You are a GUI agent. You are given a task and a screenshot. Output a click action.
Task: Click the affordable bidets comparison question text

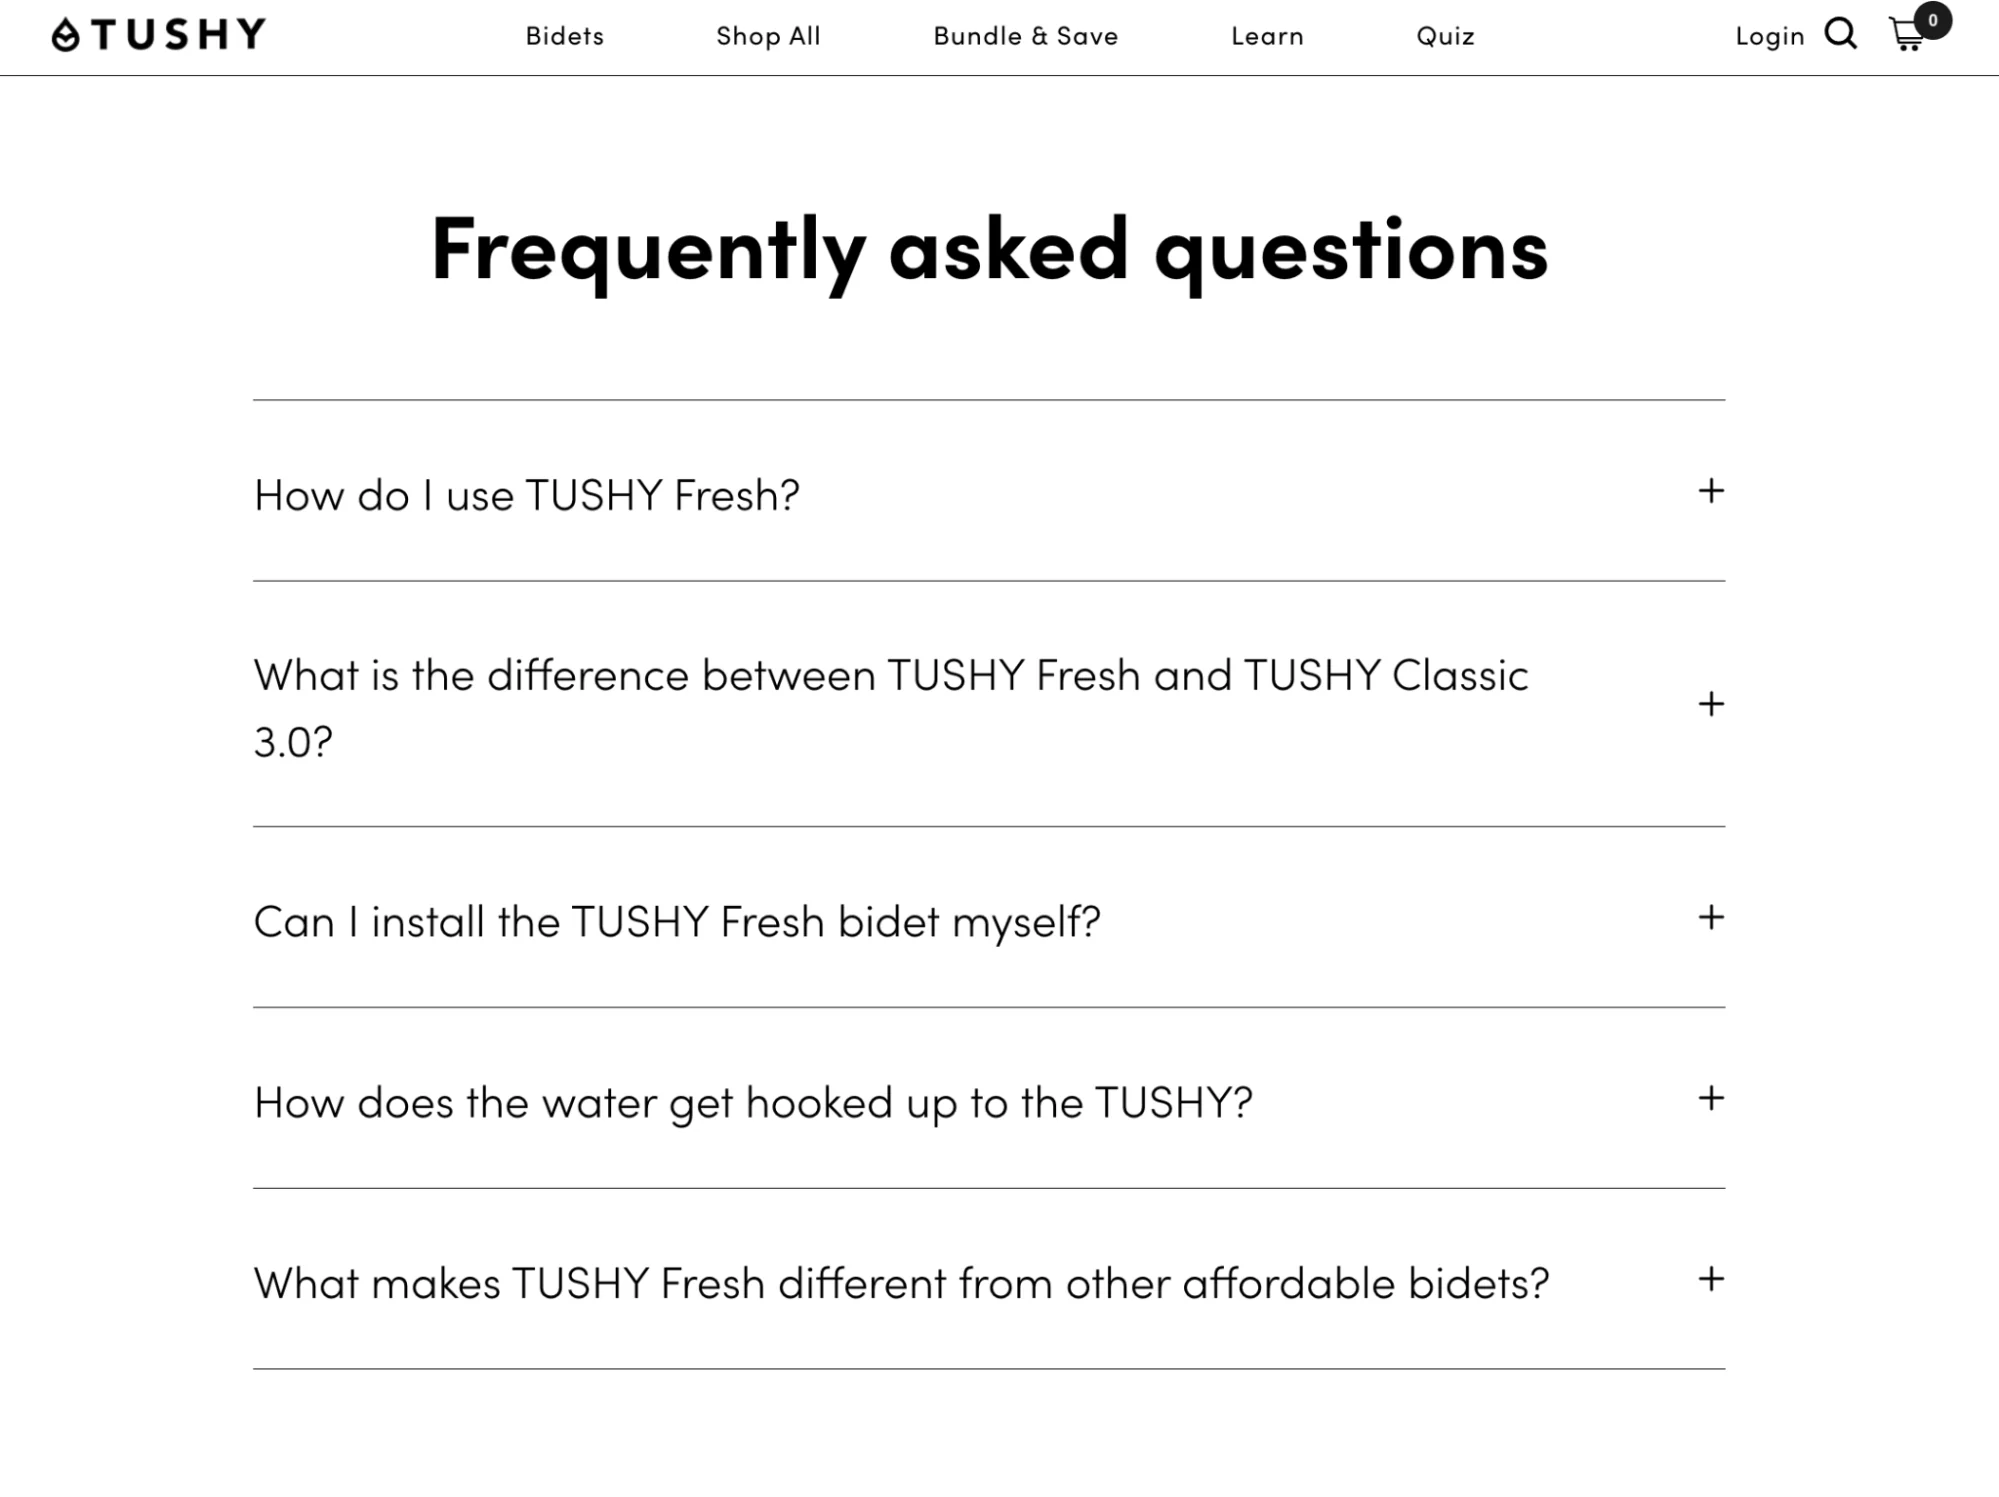pos(900,1281)
